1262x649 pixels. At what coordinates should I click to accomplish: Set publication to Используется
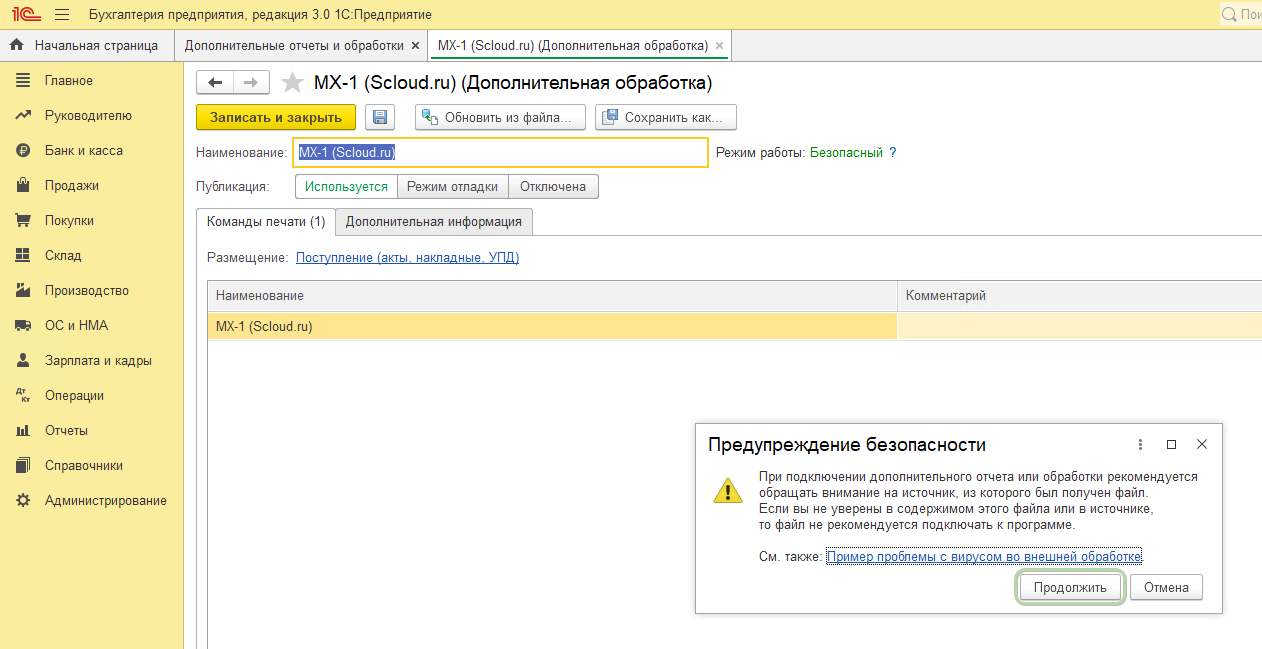click(346, 186)
